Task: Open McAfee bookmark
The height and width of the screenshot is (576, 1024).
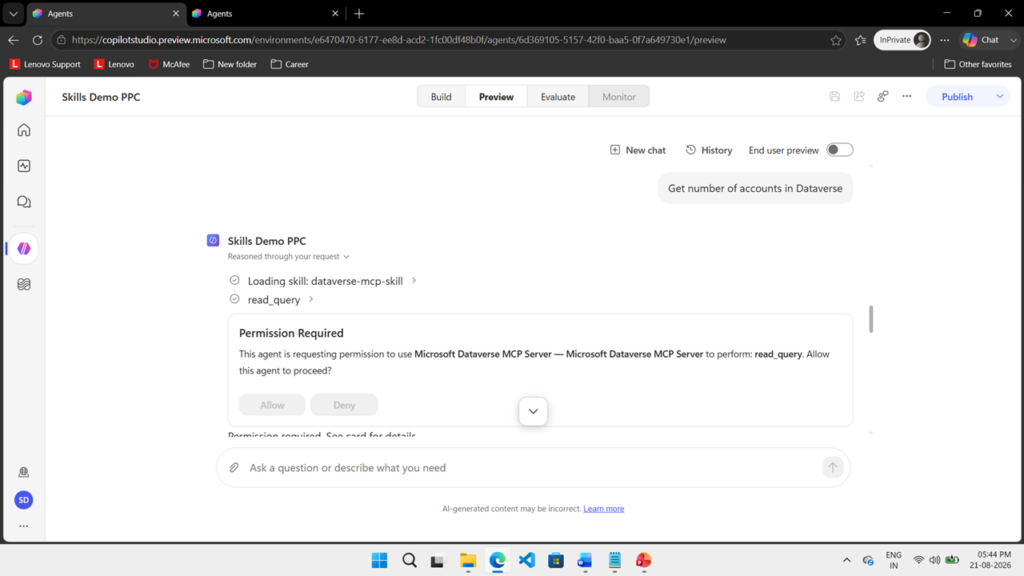Action: pos(169,64)
